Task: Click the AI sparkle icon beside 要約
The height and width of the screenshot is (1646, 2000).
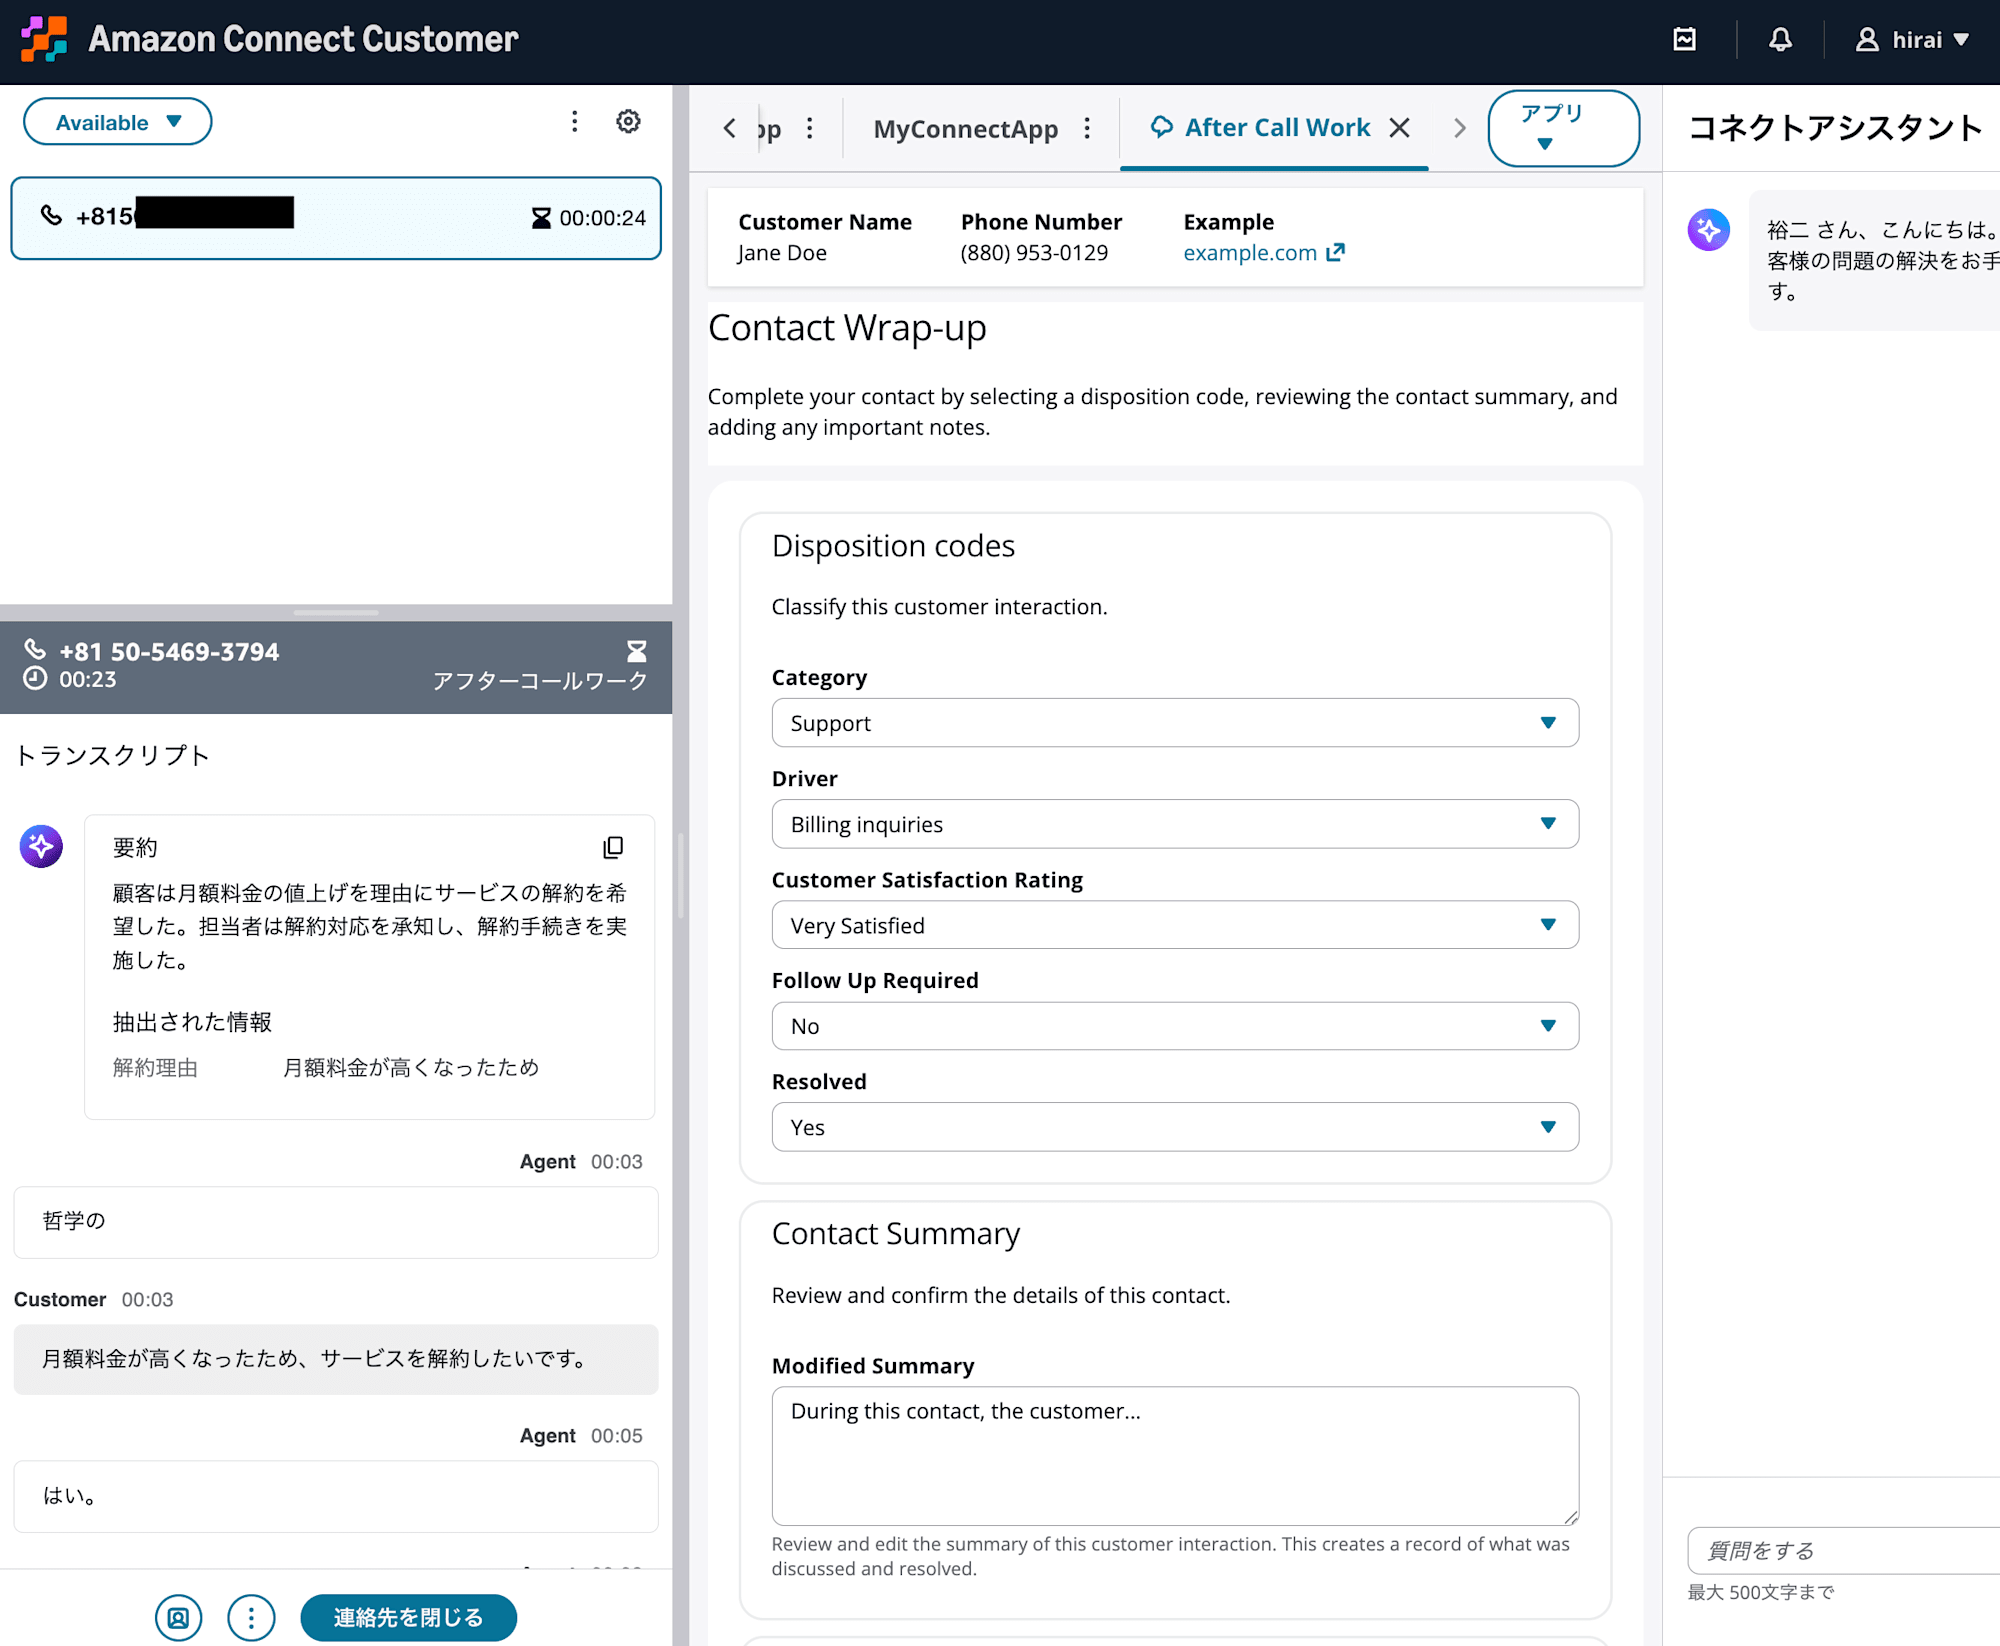Action: 41,846
